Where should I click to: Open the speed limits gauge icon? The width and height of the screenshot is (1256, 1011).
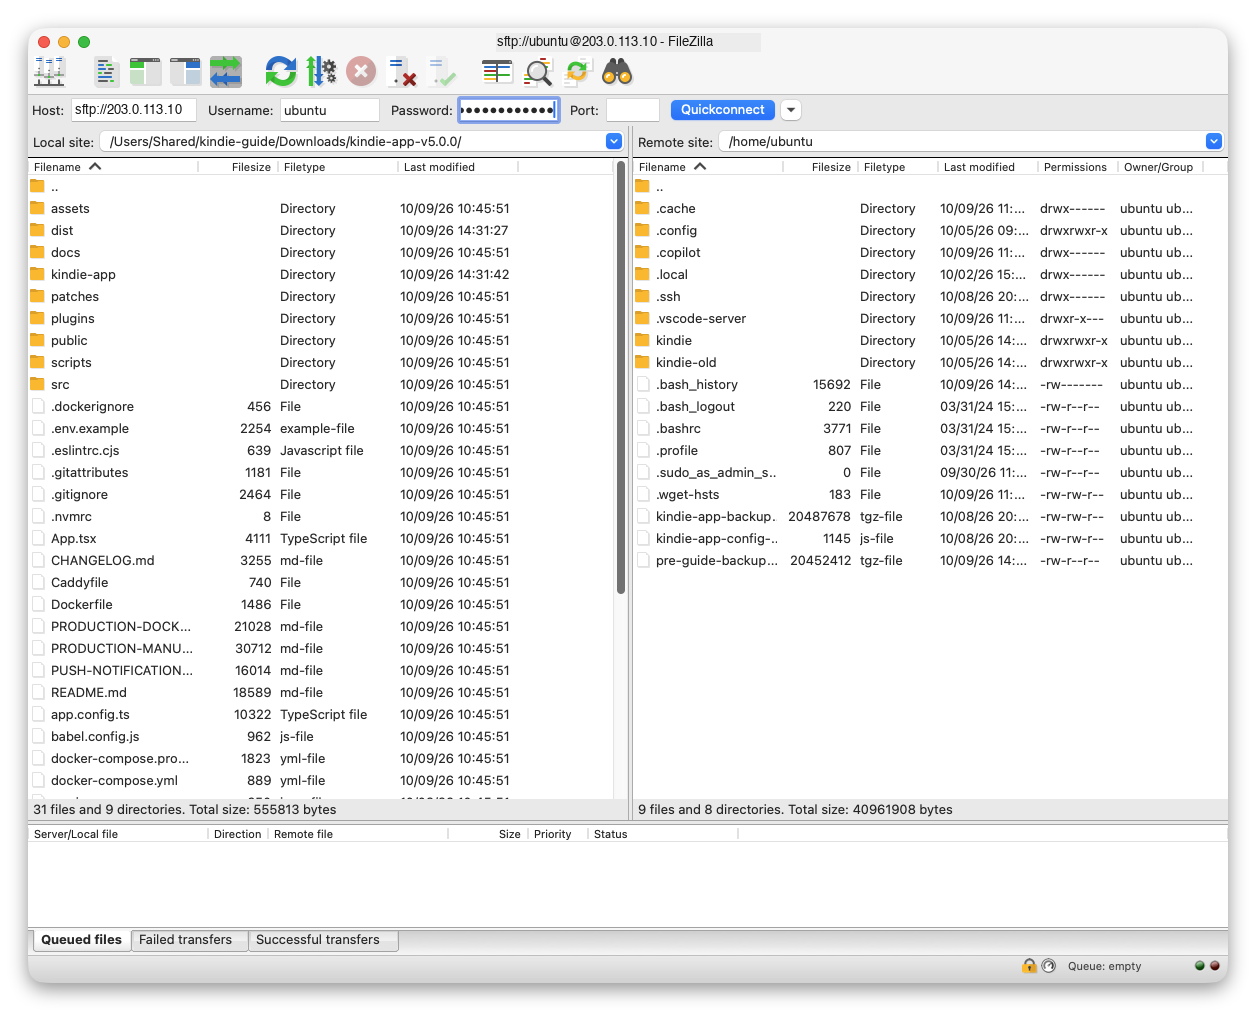tap(1048, 966)
